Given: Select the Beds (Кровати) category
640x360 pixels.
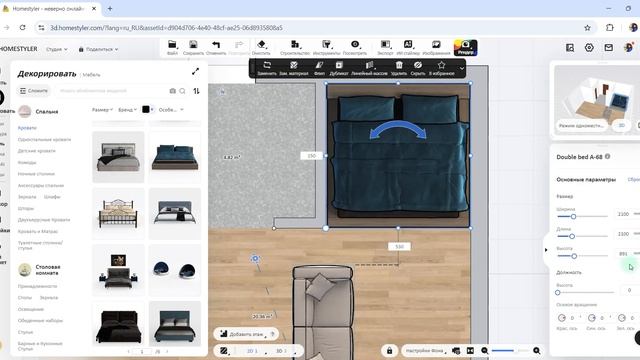Looking at the screenshot, I should pos(27,128).
